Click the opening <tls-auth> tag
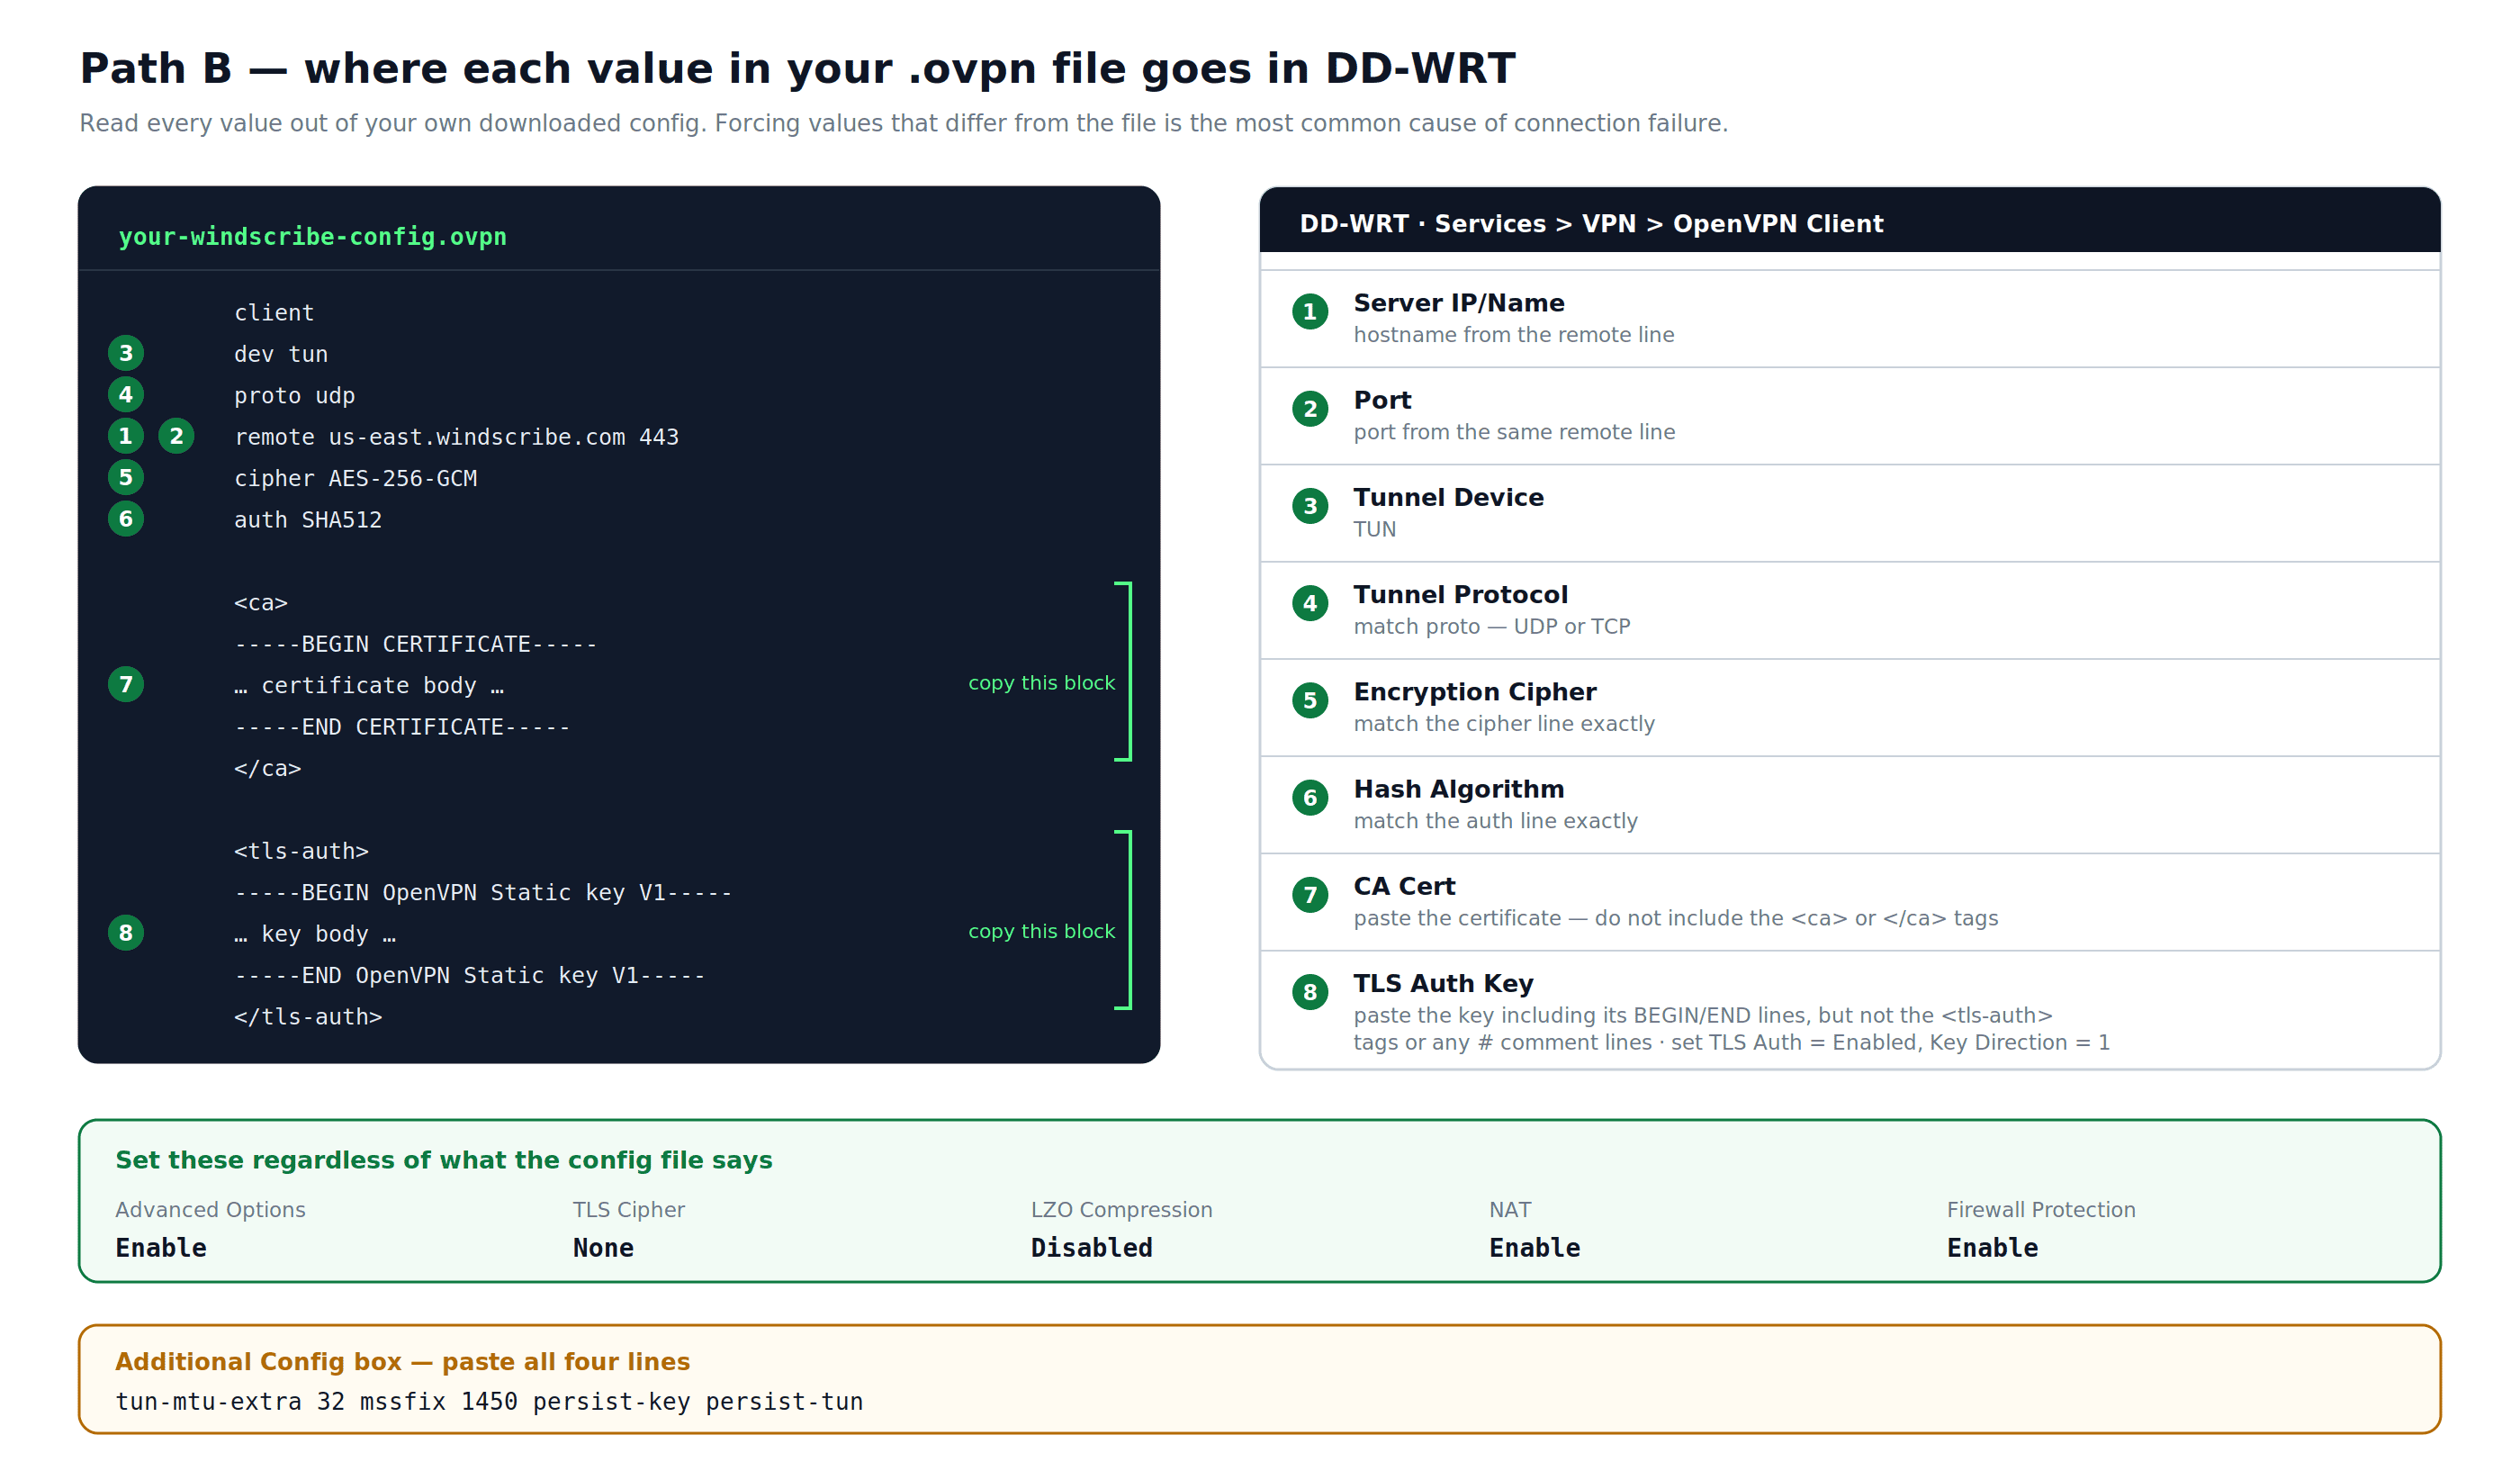 coord(301,851)
